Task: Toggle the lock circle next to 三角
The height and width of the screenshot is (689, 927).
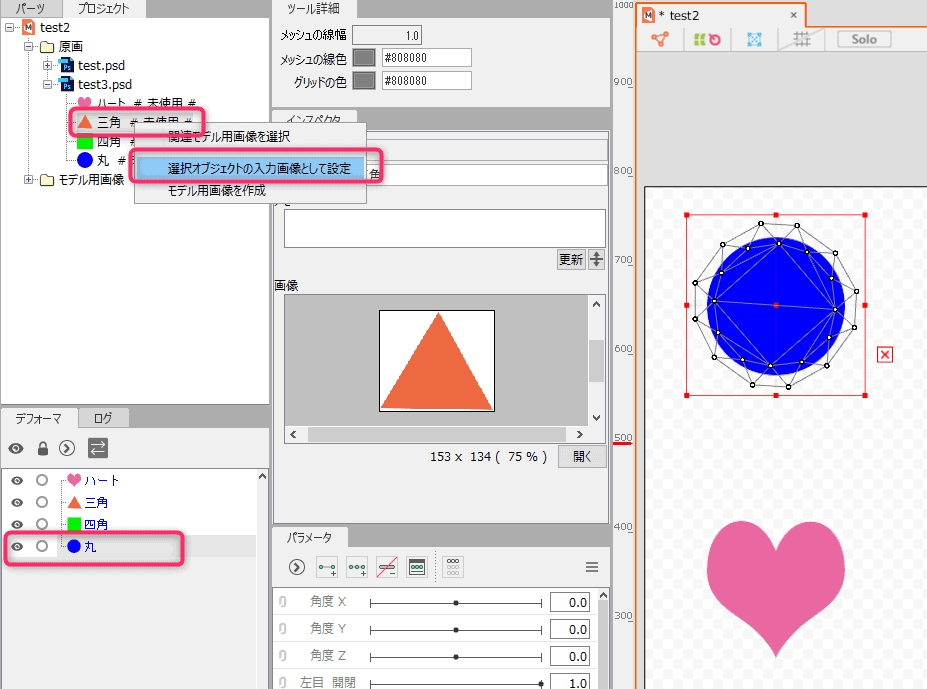Action: 42,503
